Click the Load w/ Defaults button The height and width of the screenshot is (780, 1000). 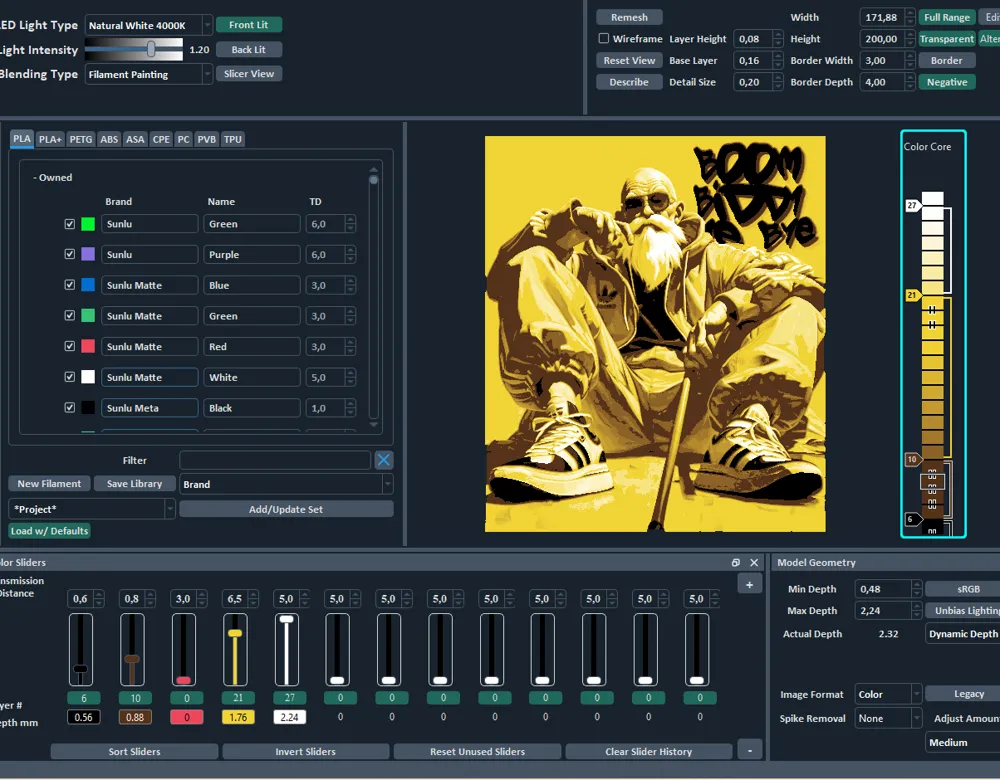coord(49,531)
